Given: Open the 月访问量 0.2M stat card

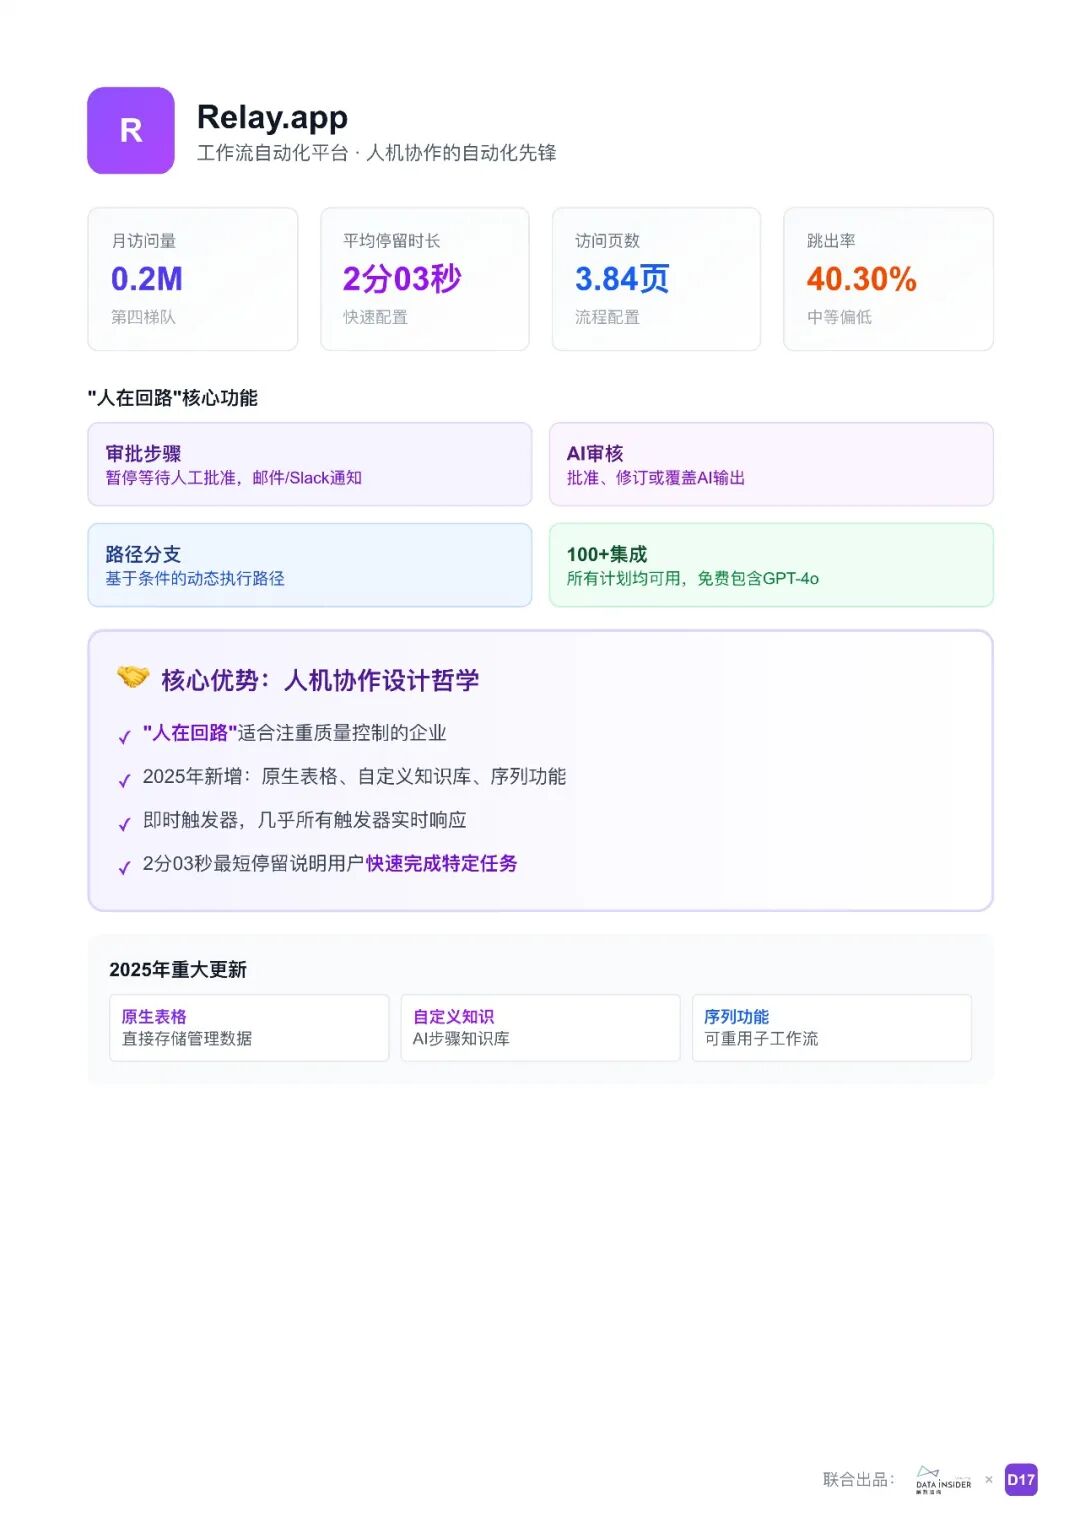Looking at the screenshot, I should [193, 279].
